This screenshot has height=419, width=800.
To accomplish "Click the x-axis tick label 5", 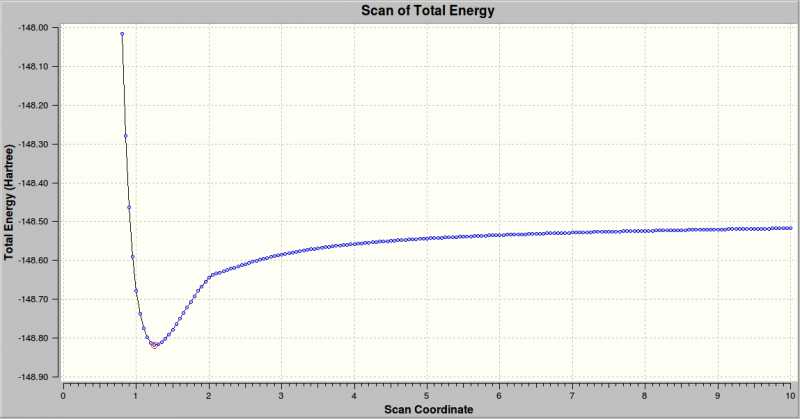I will click(427, 396).
